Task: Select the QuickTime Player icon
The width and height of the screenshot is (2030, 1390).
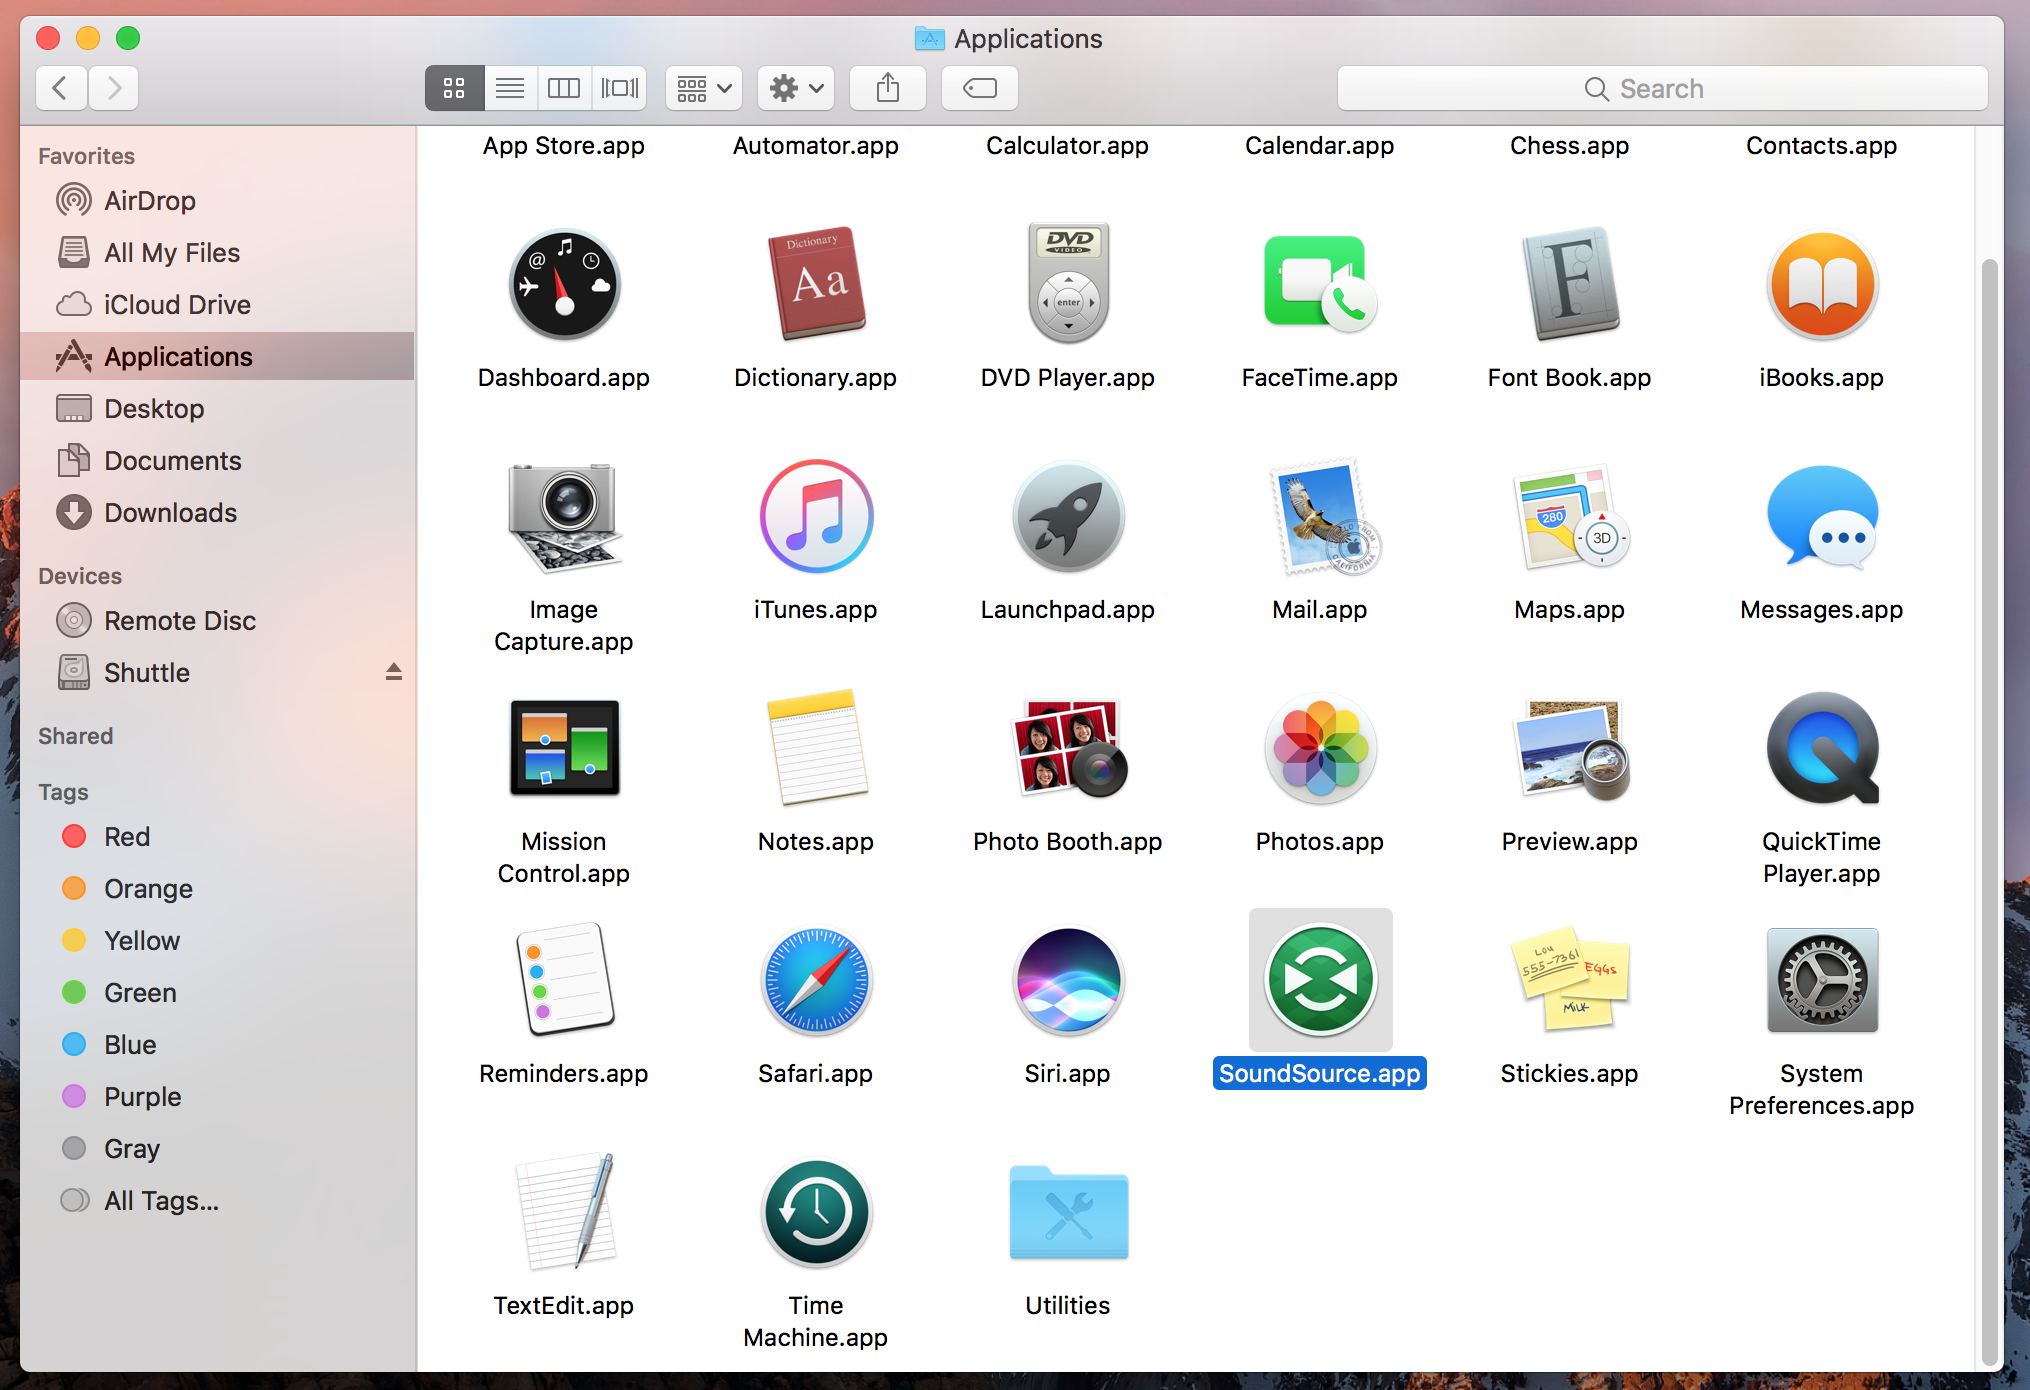Action: pyautogui.click(x=1822, y=748)
